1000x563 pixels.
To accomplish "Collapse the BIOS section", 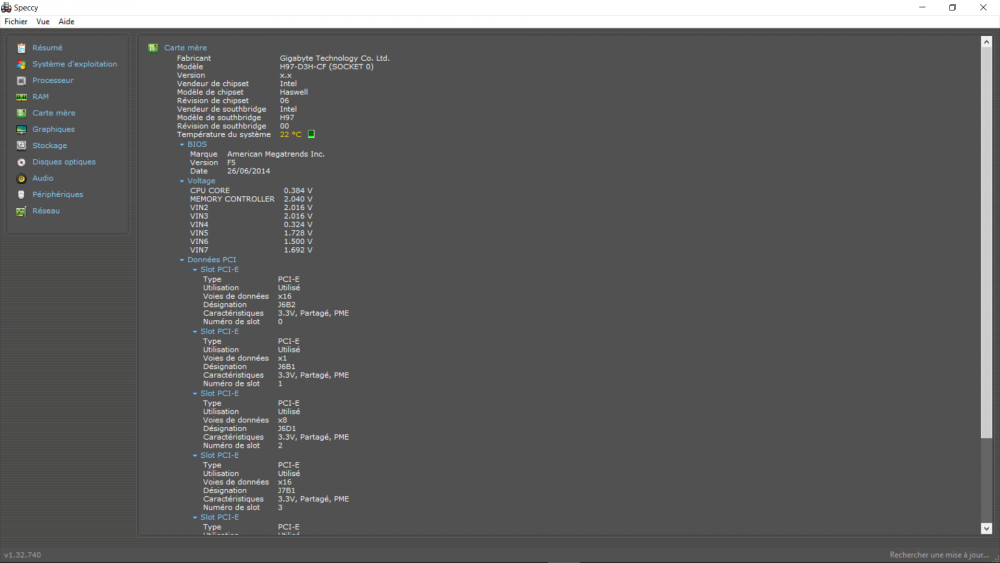I will pyautogui.click(x=182, y=145).
